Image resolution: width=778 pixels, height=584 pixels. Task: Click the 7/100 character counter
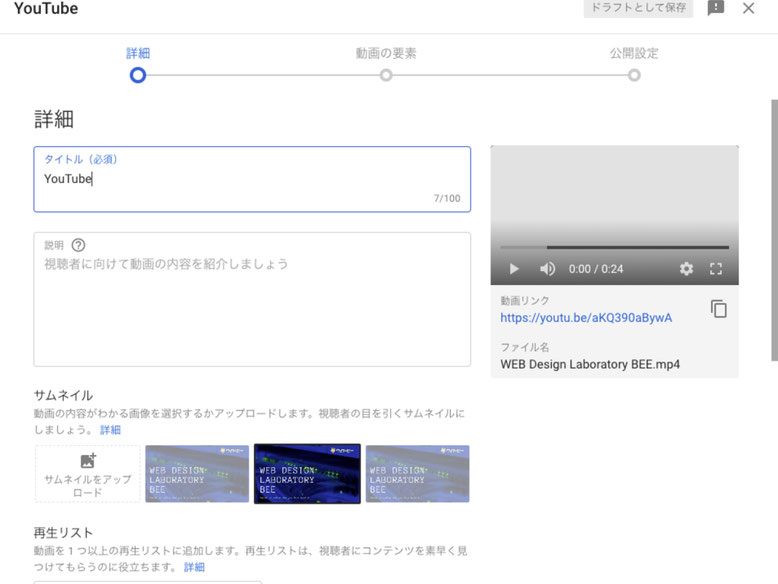coord(447,198)
